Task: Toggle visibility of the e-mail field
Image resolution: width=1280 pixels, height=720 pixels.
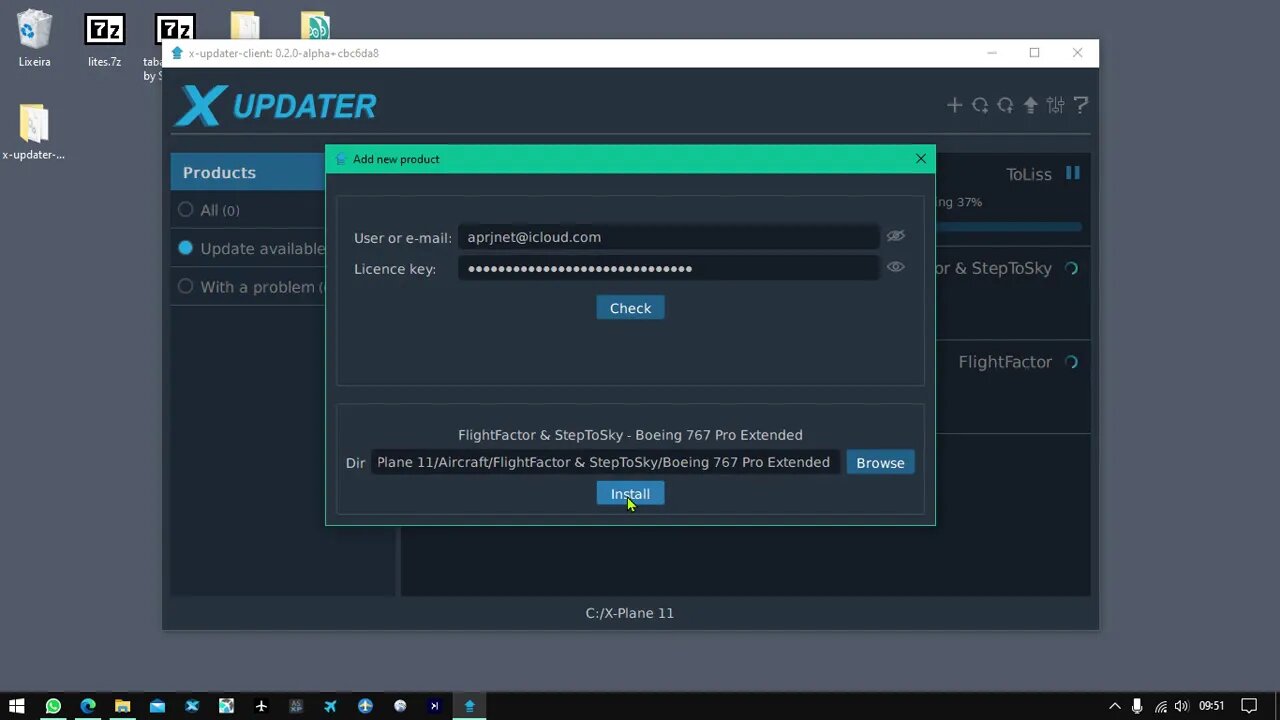Action: [x=895, y=236]
